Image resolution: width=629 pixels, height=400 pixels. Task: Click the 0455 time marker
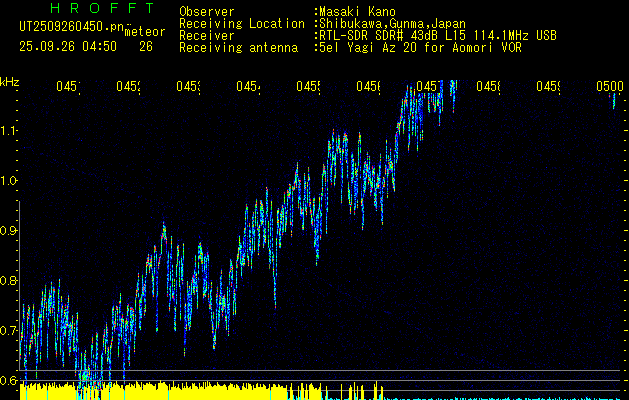tap(308, 86)
